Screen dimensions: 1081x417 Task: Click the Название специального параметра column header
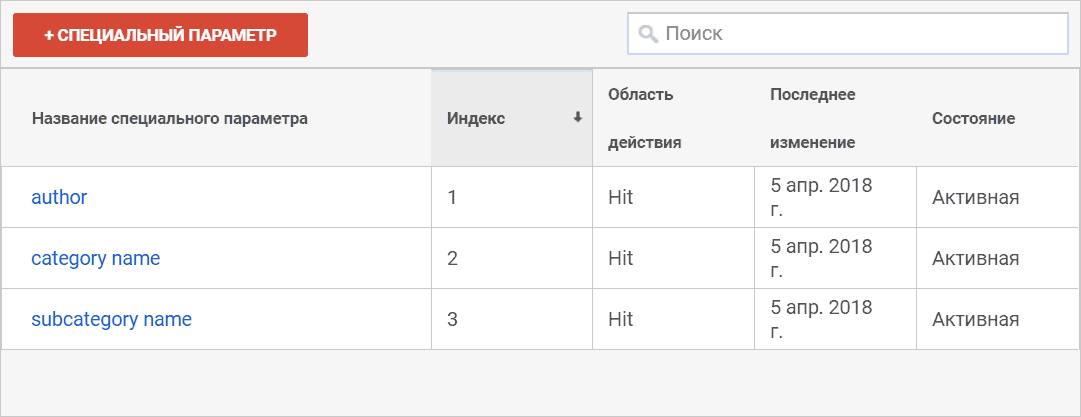tap(170, 119)
